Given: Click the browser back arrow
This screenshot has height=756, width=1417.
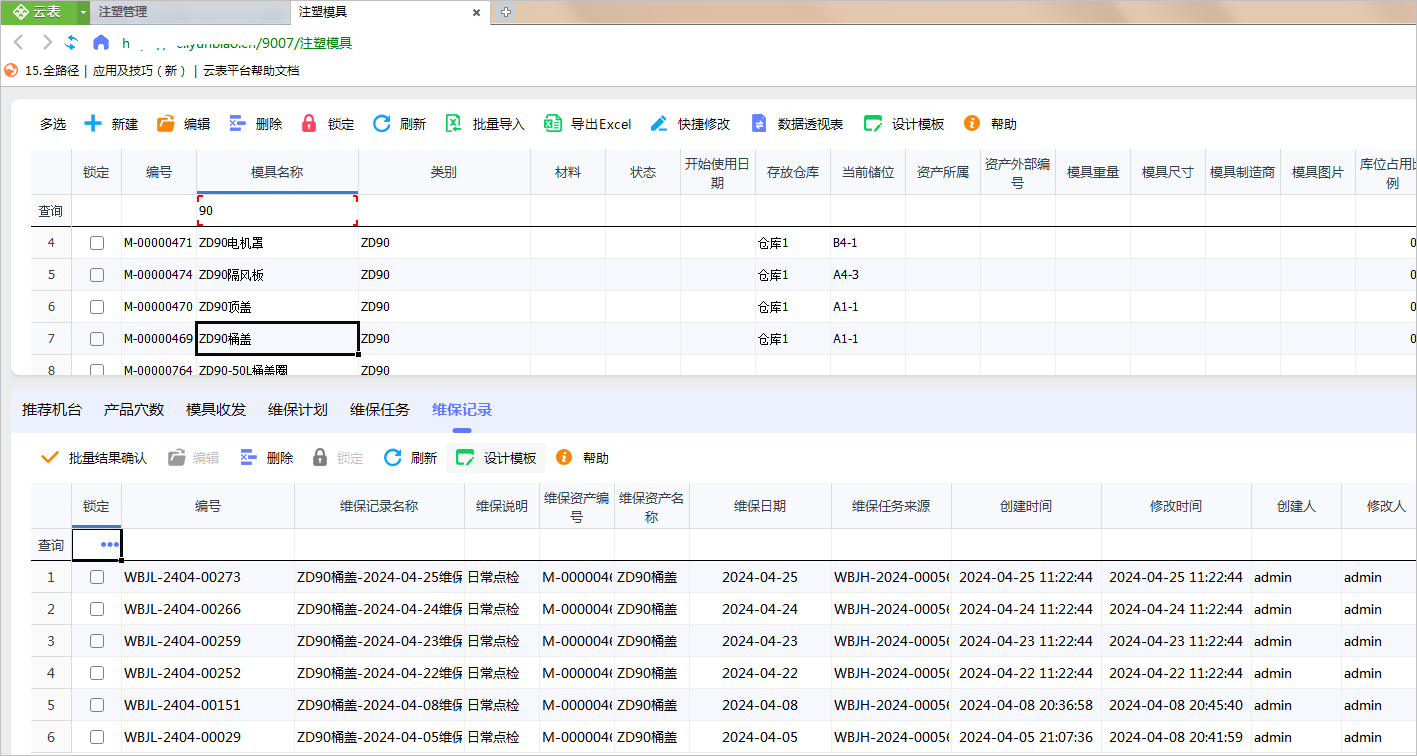Looking at the screenshot, I should click(19, 43).
